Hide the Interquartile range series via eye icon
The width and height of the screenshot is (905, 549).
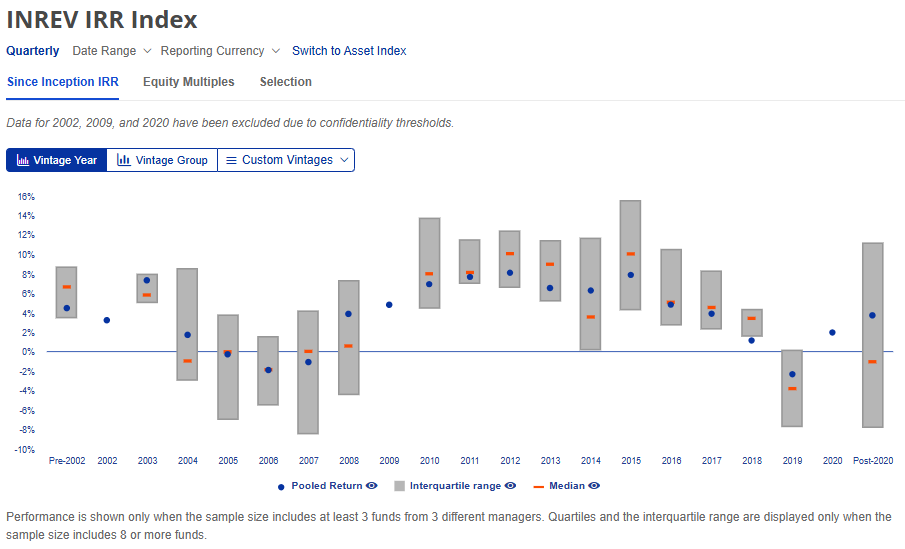tap(511, 486)
